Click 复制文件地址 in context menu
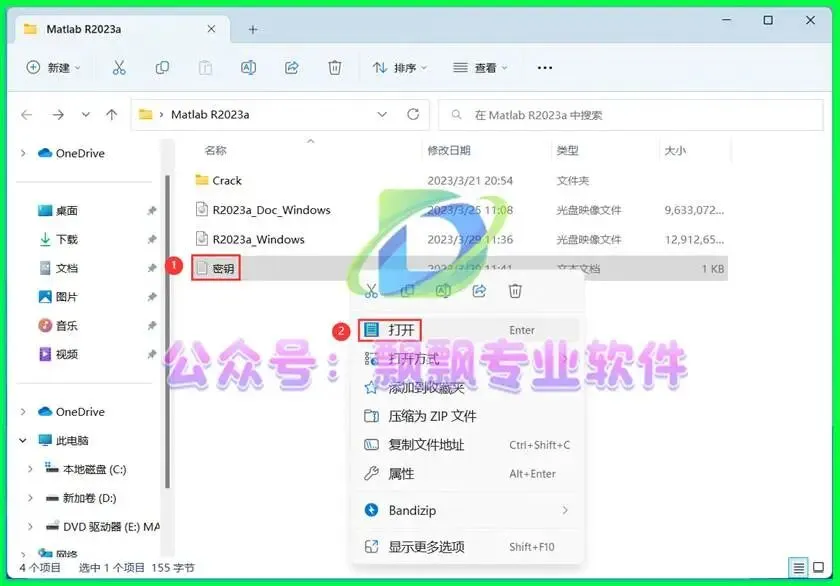This screenshot has height=586, width=840. coord(467,445)
